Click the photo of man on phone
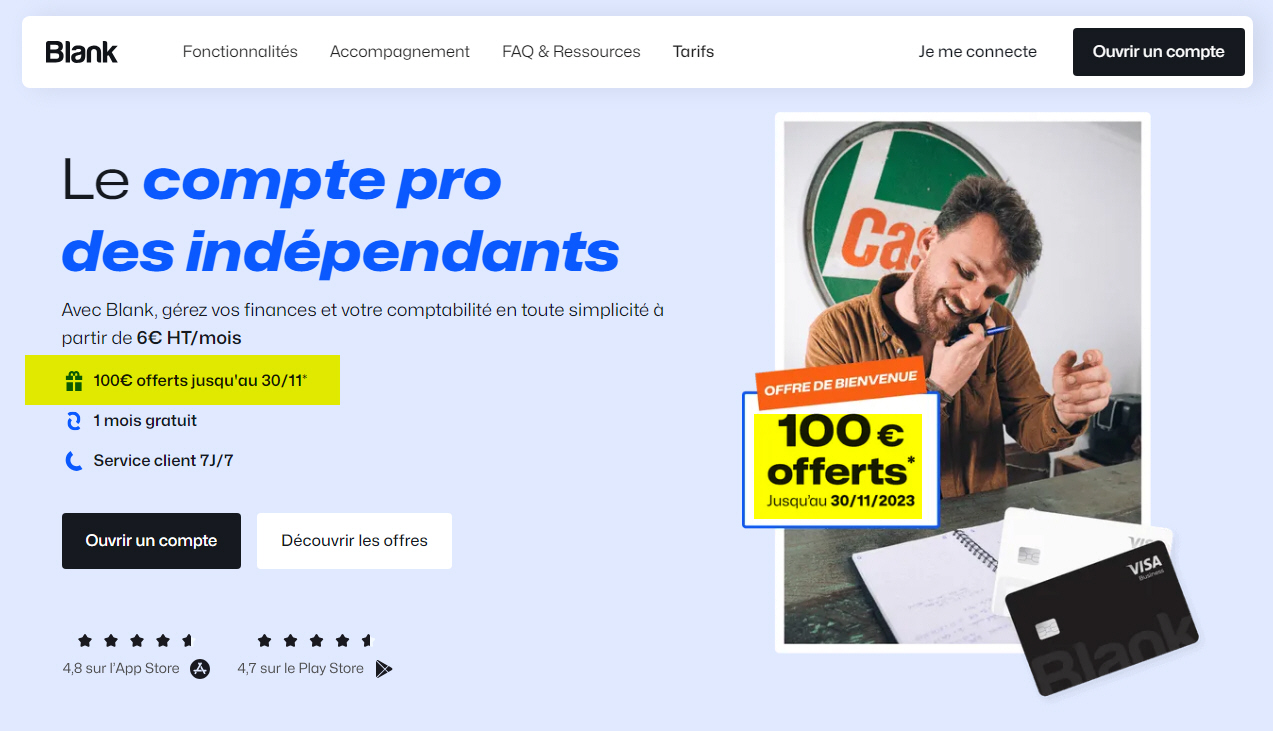 click(x=963, y=382)
